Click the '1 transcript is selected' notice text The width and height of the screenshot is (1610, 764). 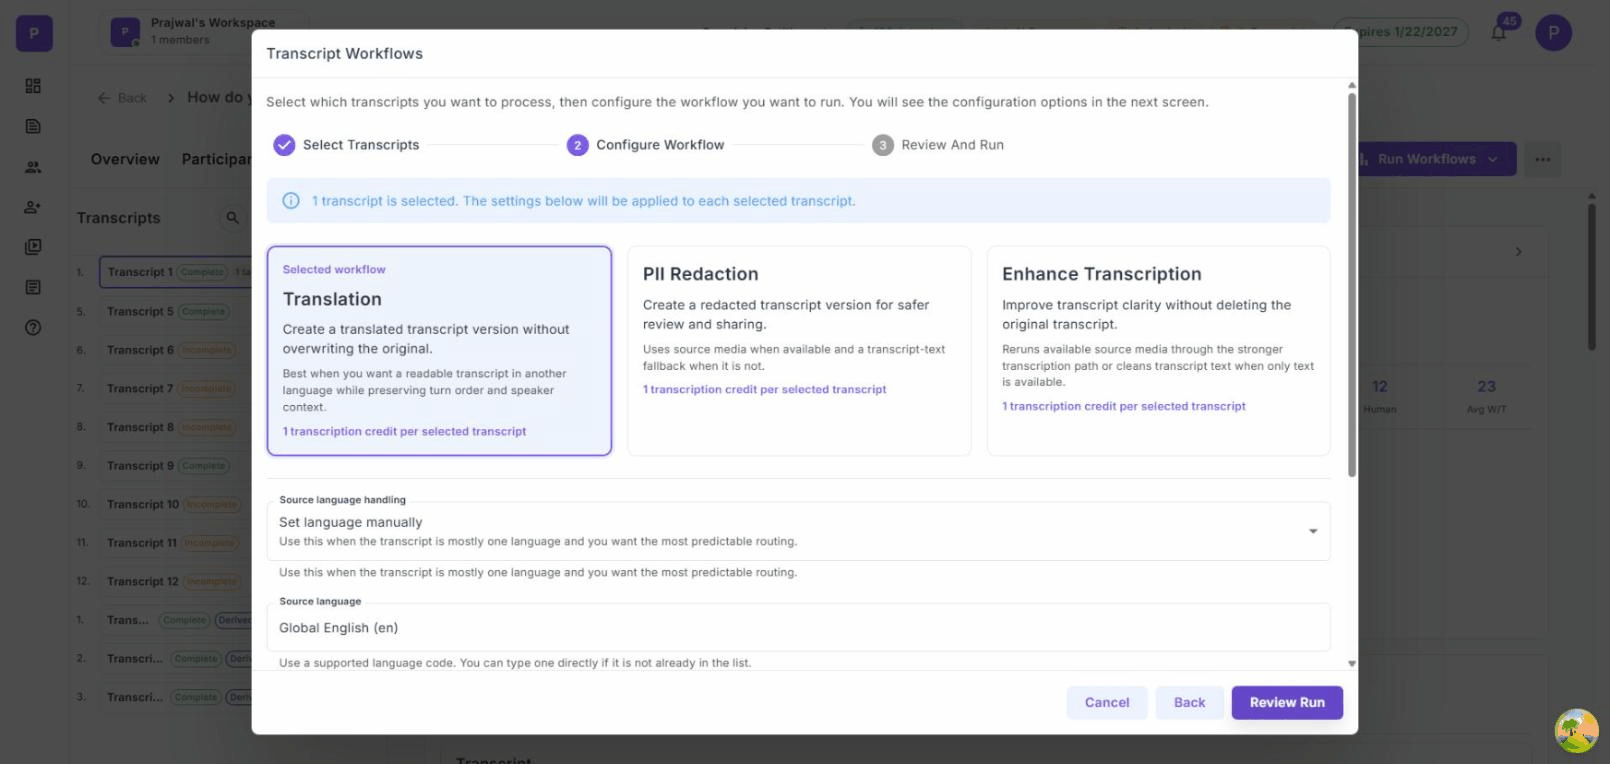pyautogui.click(x=583, y=201)
